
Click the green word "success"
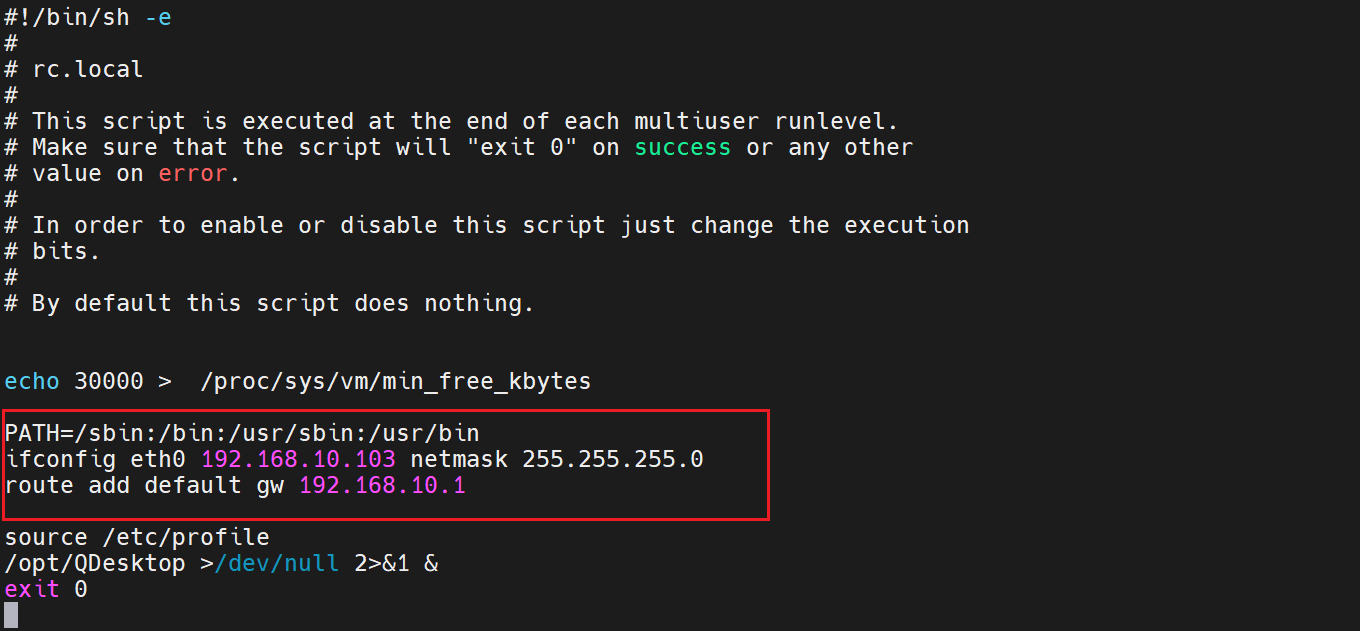pos(683,147)
